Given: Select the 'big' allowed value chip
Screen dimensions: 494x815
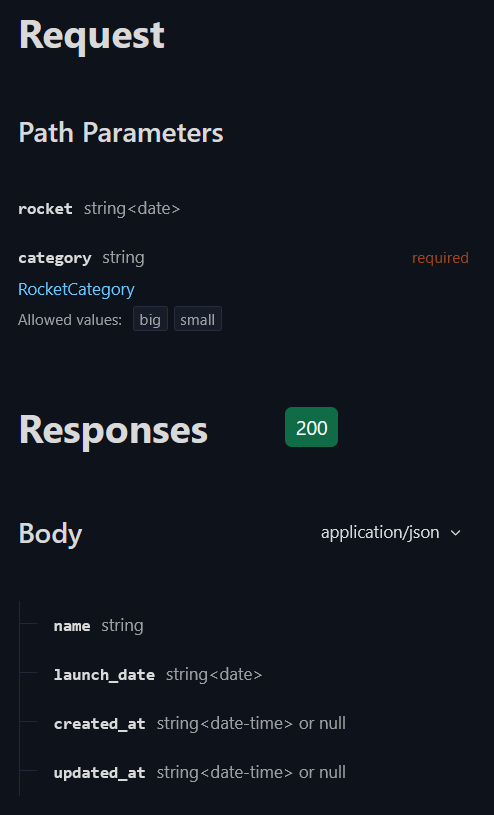Looking at the screenshot, I should (x=150, y=319).
